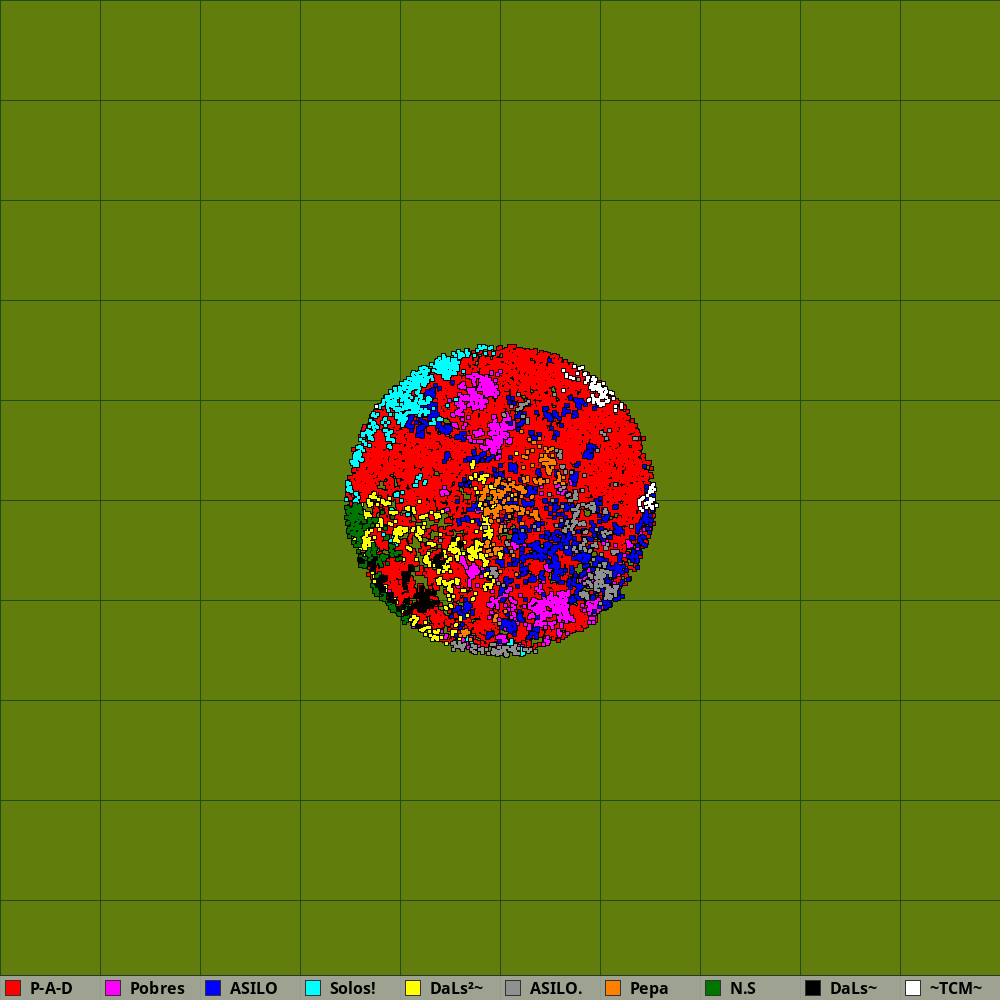Click the orange Pepa legend swatch

[613, 988]
